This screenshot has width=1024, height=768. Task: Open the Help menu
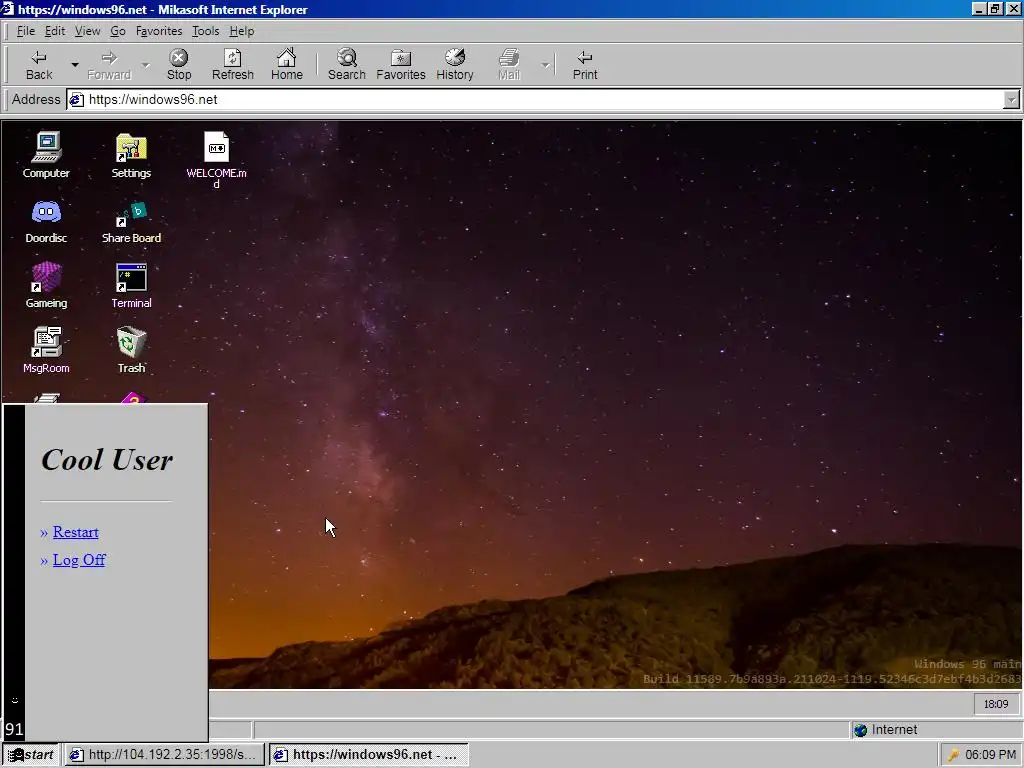coord(242,31)
